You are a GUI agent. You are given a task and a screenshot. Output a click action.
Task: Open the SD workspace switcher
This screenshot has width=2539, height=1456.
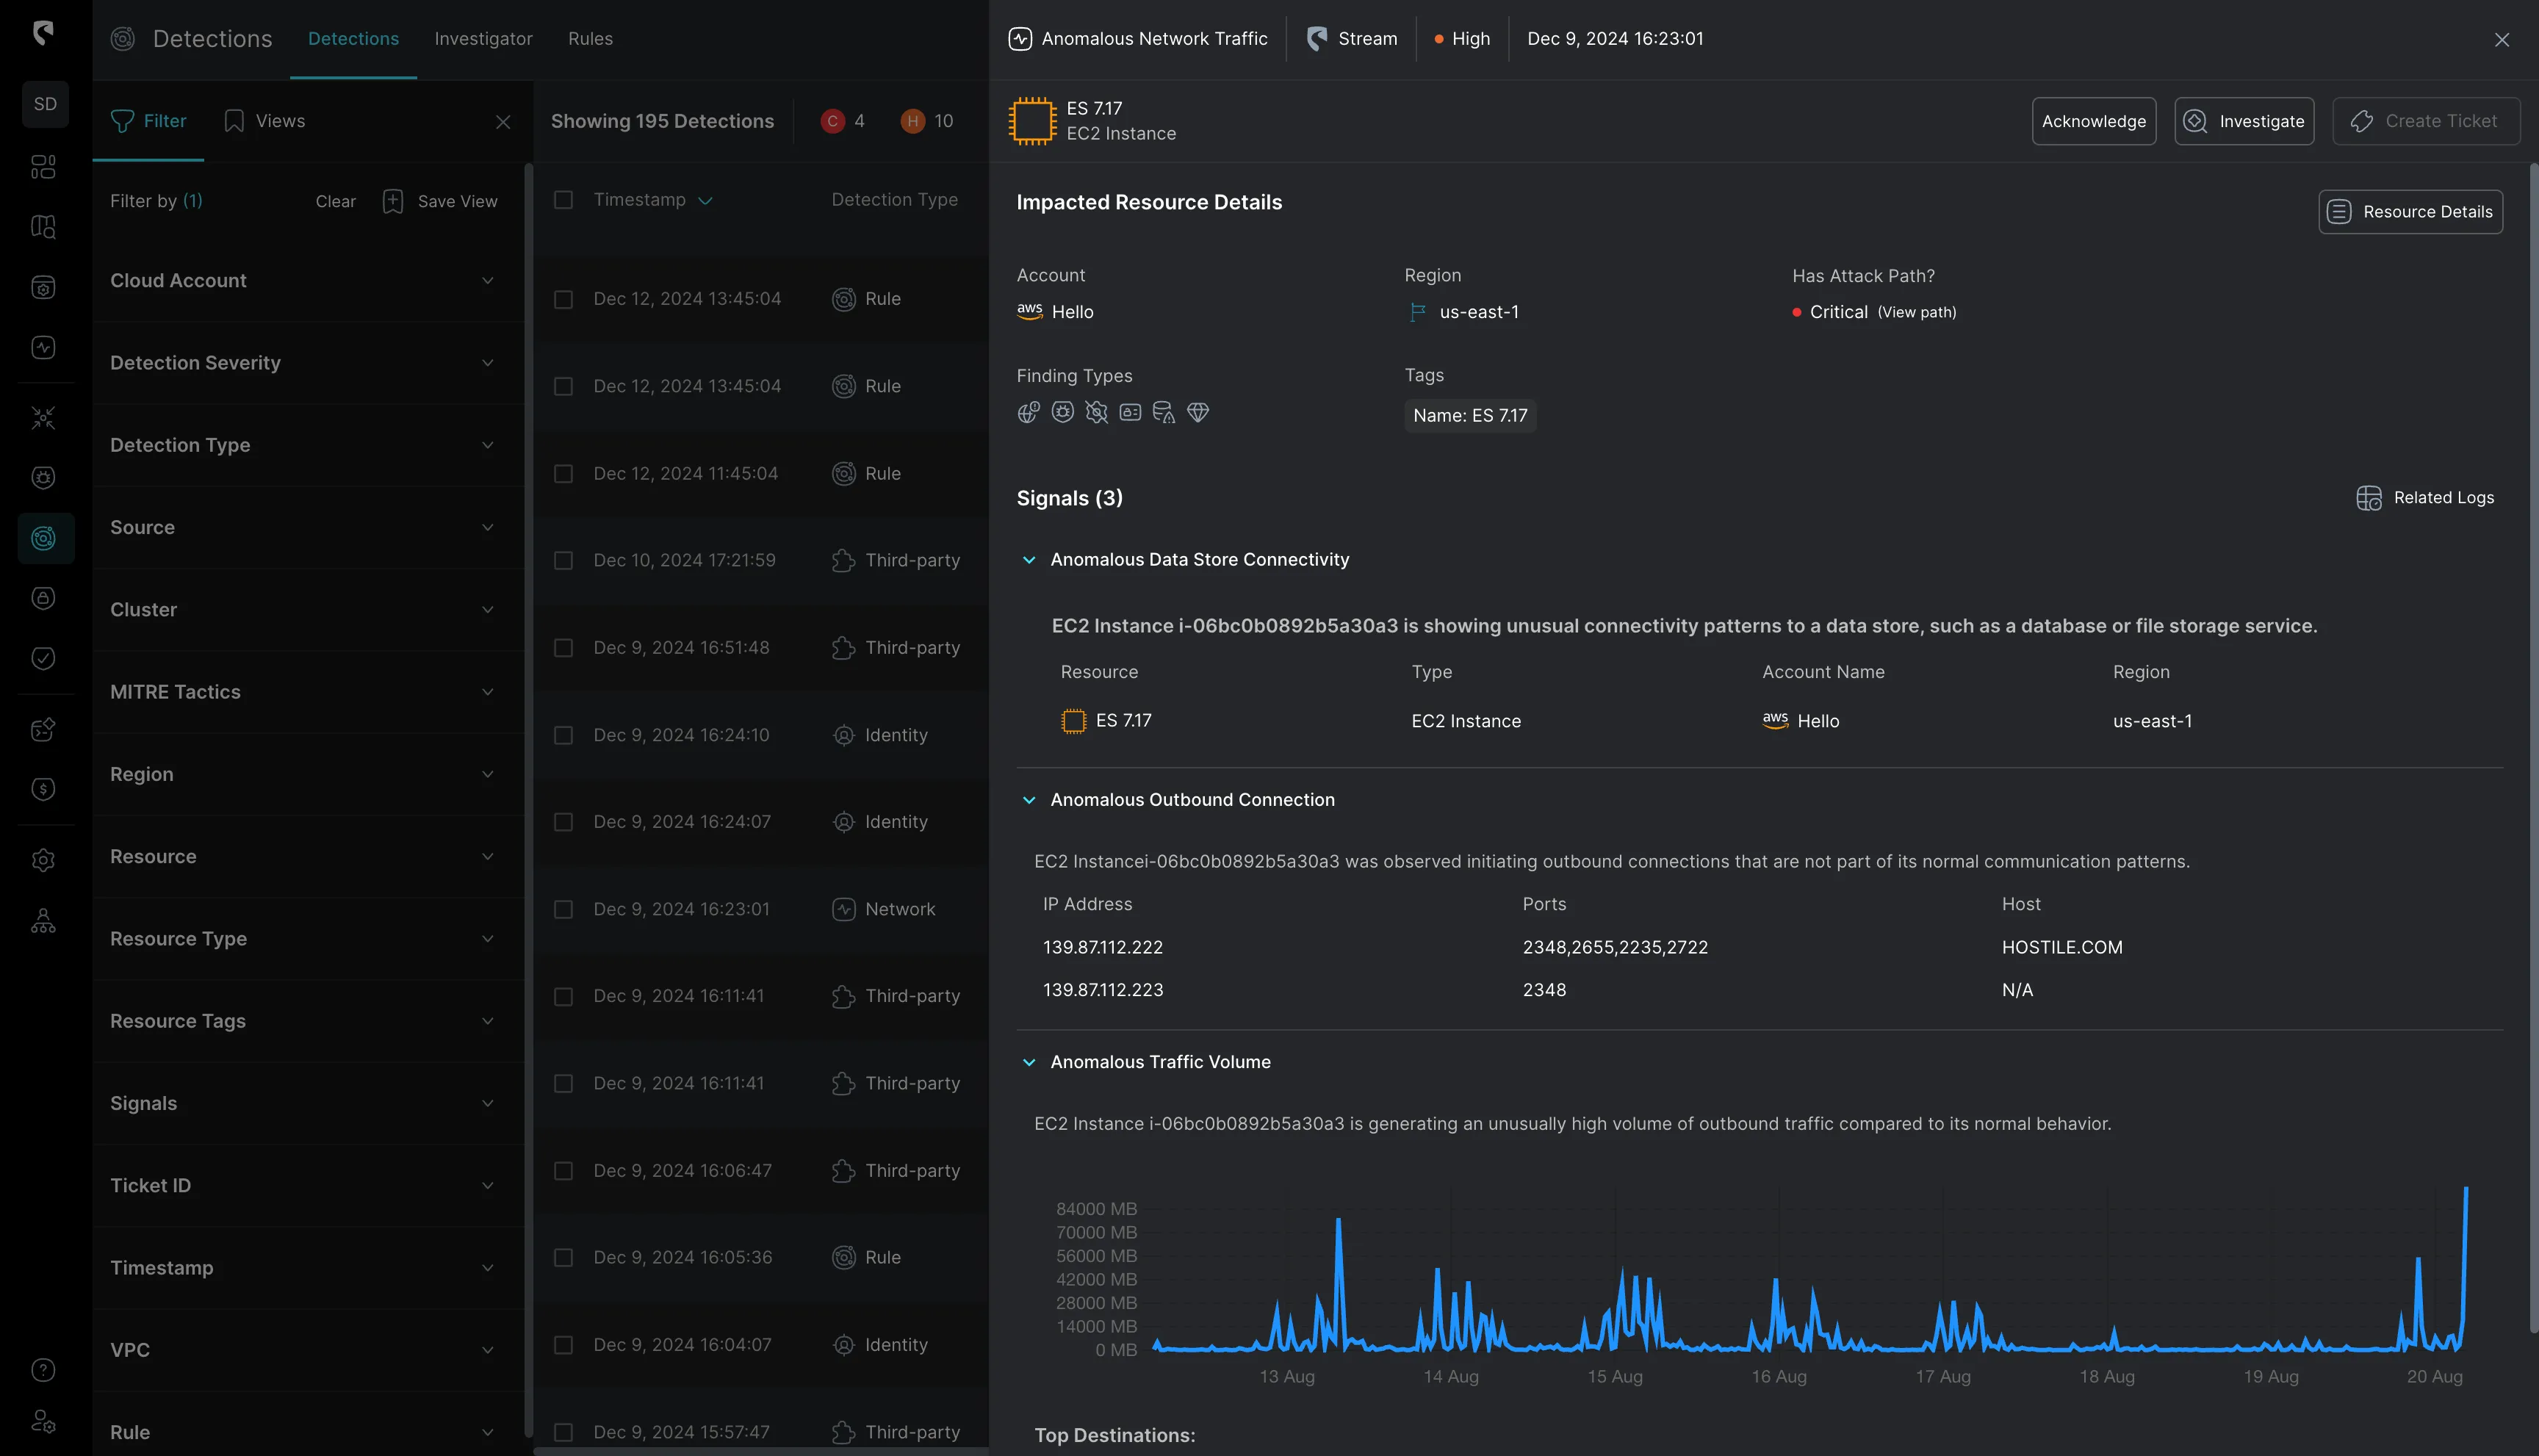click(45, 104)
